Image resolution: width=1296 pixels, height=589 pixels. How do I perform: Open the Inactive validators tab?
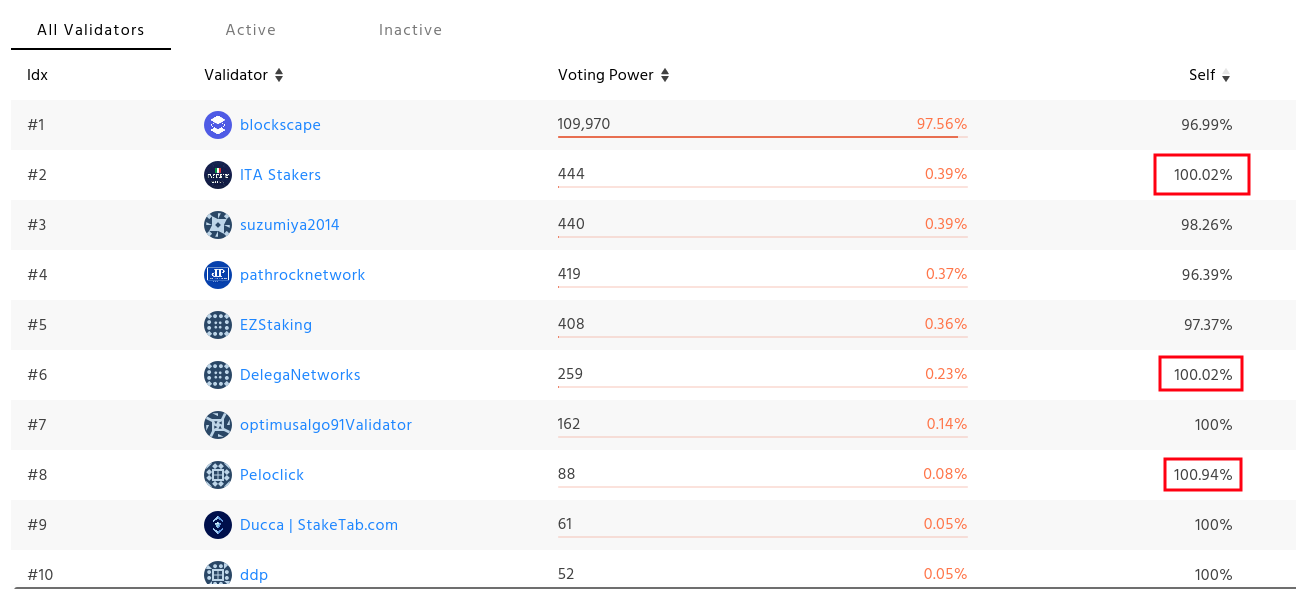click(x=410, y=30)
